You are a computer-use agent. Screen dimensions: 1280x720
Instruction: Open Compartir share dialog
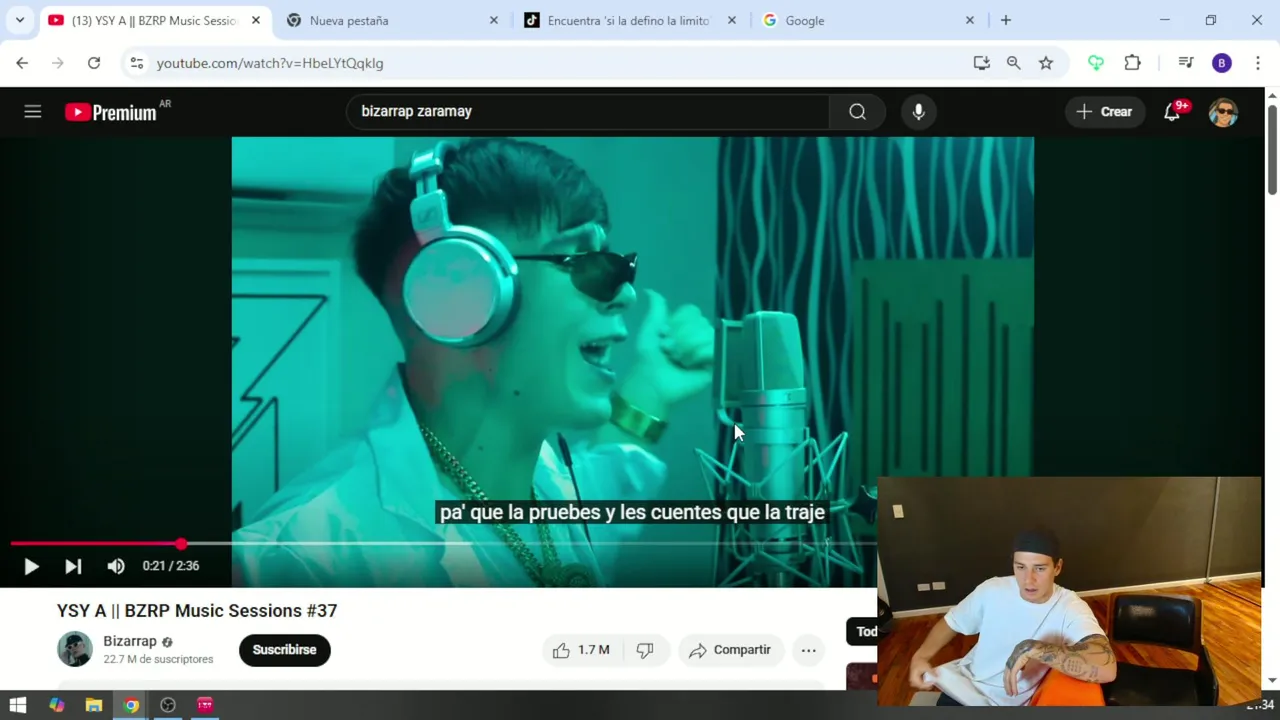pyautogui.click(x=730, y=650)
